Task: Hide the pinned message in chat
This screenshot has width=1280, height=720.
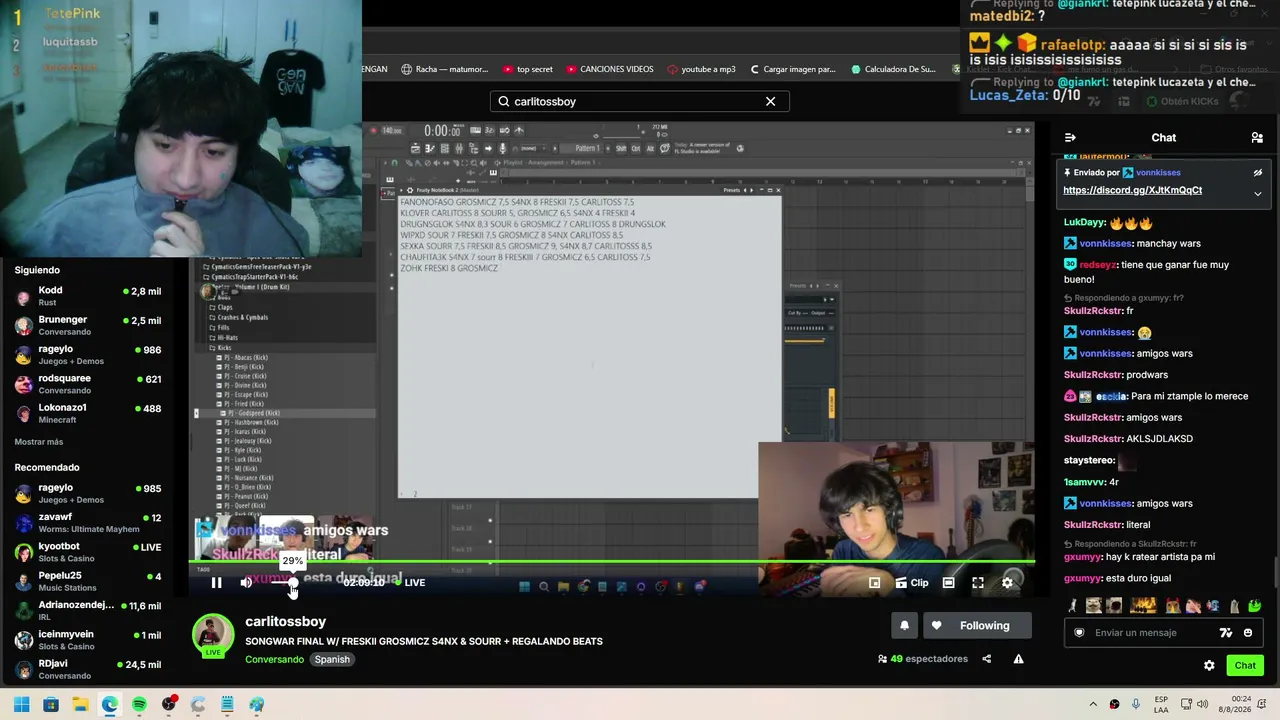Action: 1258,172
